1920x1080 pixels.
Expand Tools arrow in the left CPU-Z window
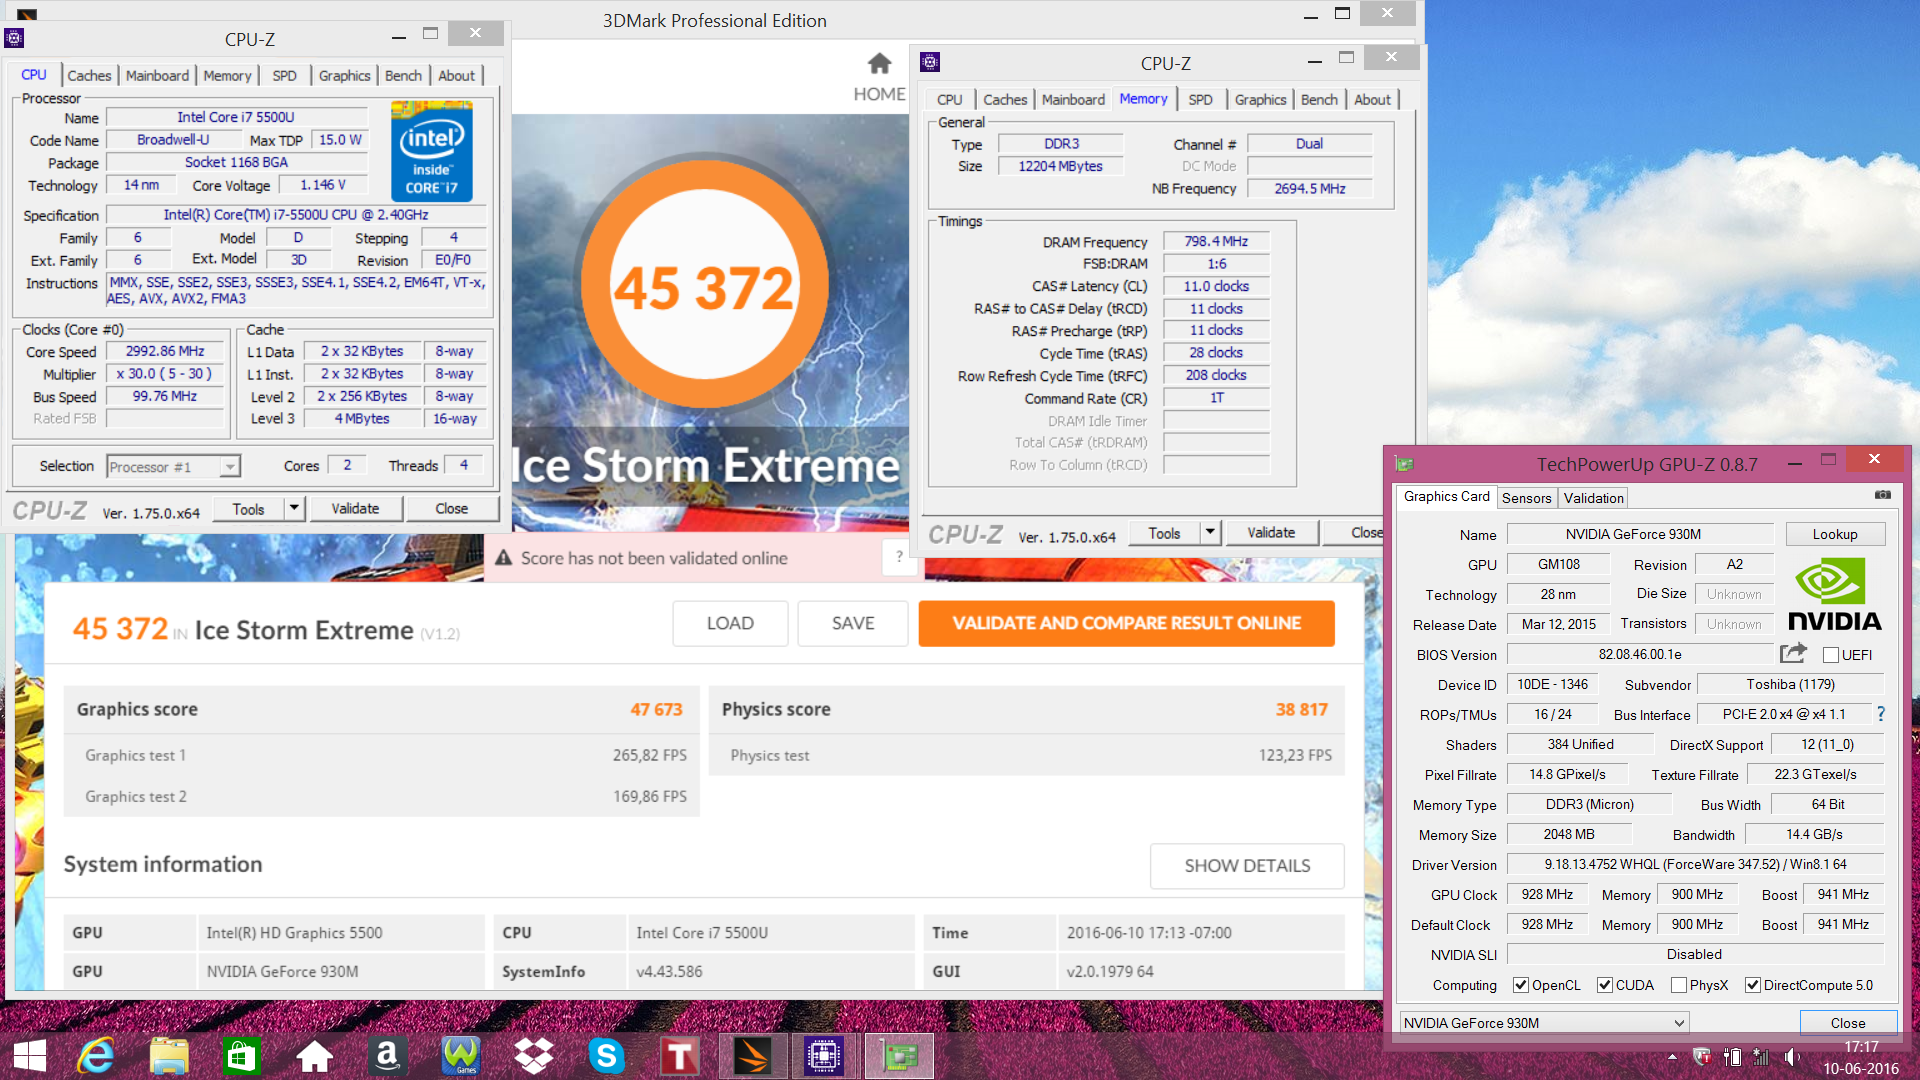coord(294,508)
